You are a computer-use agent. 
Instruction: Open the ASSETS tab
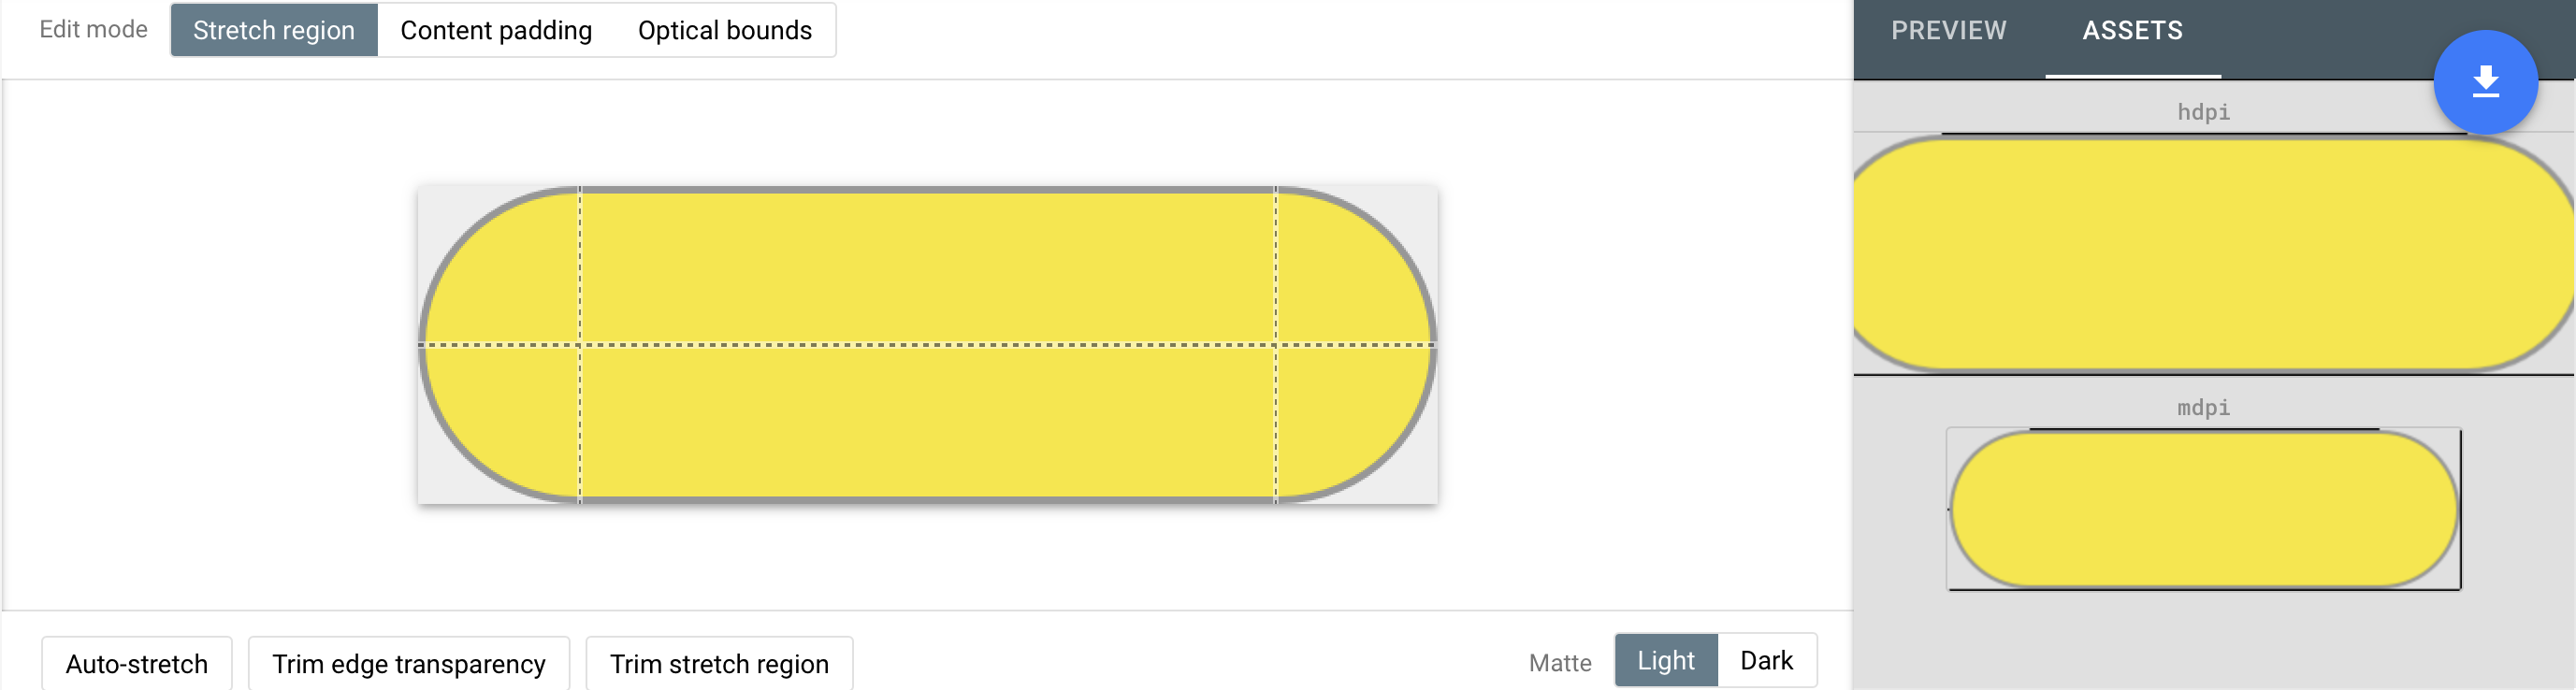[2132, 30]
